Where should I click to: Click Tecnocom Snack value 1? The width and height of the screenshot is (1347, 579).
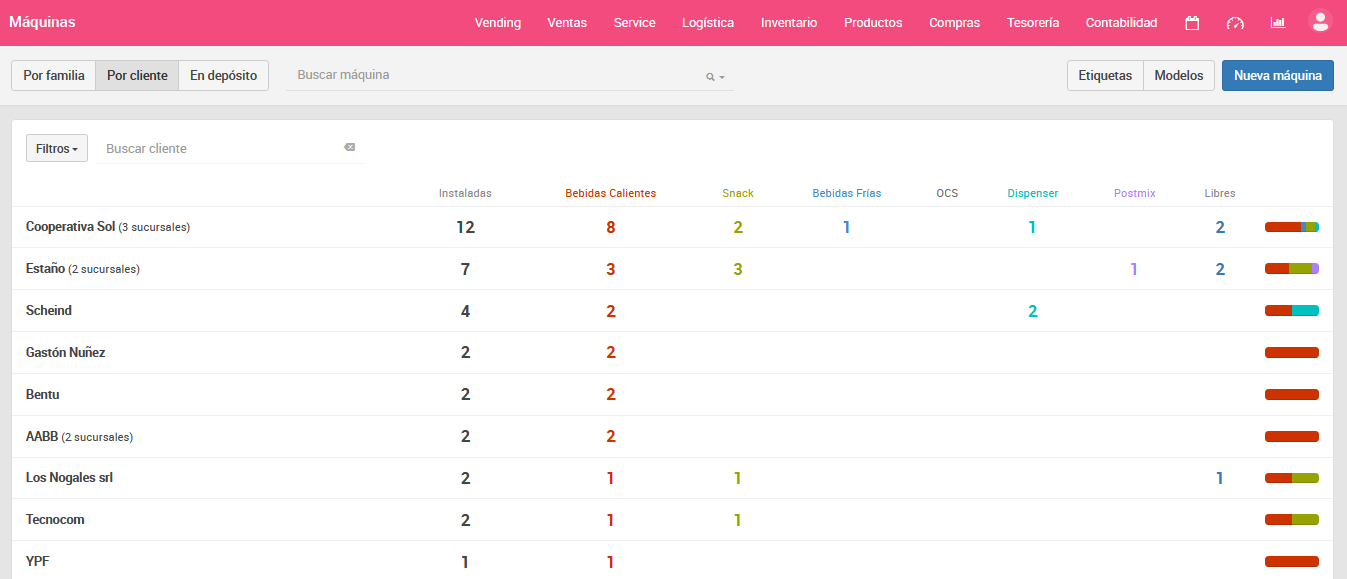tap(738, 520)
